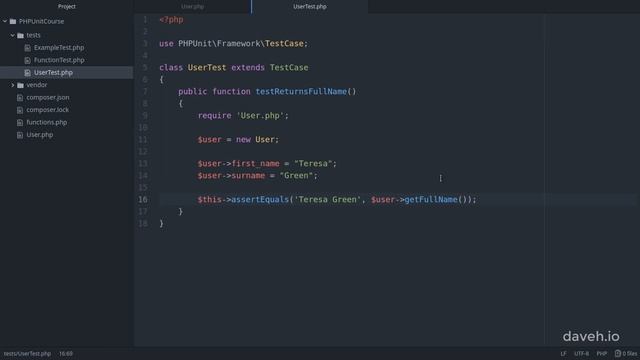
Task: Click the User.php file icon in tree
Action: click(20, 135)
